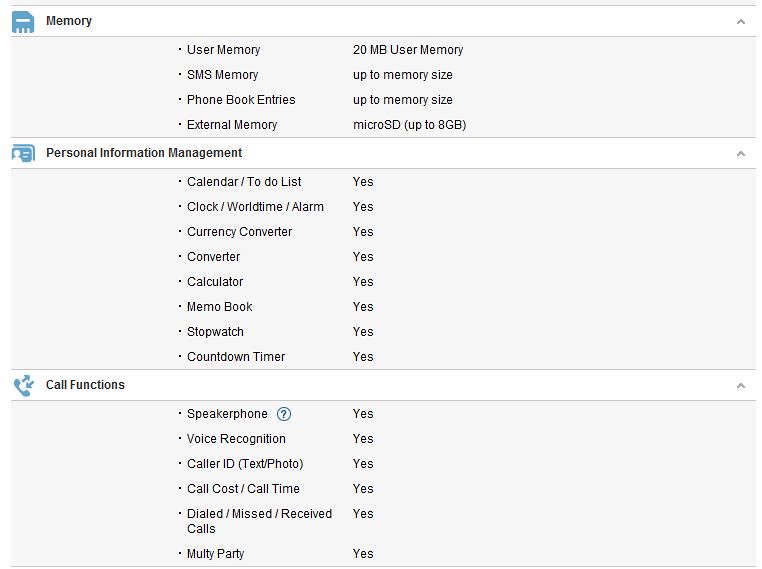The height and width of the screenshot is (569, 762).
Task: Click the Currency Converter row label
Action: pyautogui.click(x=240, y=232)
